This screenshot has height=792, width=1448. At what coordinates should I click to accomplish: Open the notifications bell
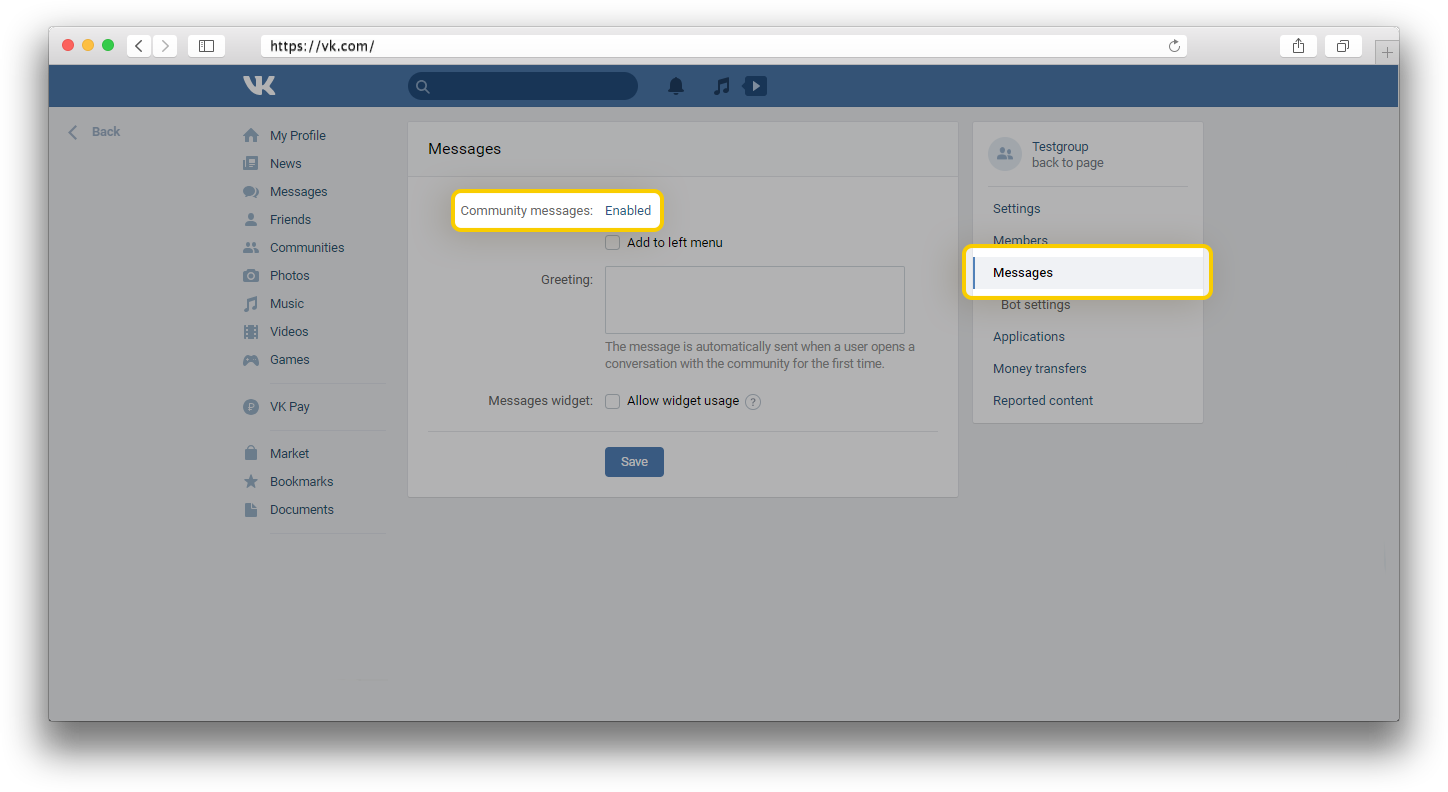[x=676, y=86]
